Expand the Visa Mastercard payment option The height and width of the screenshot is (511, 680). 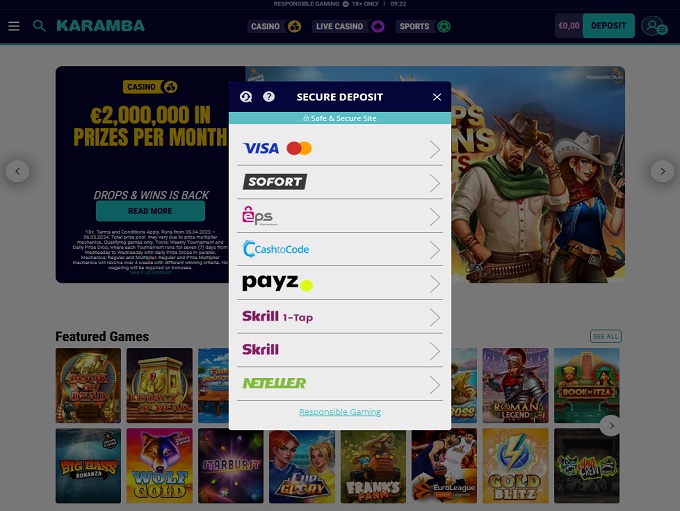[x=340, y=149]
